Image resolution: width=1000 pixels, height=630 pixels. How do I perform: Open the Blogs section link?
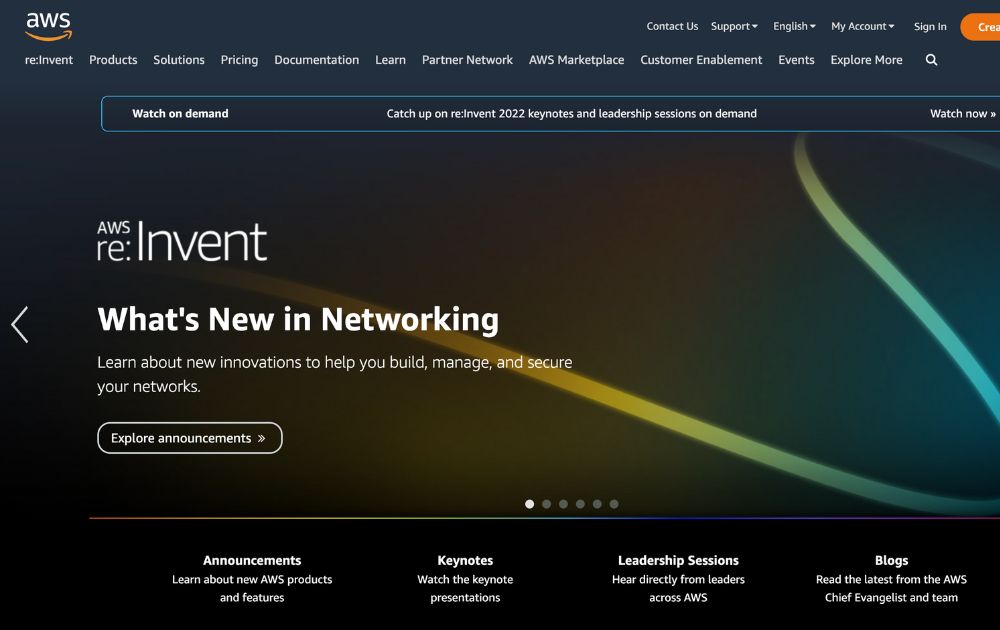(x=891, y=560)
